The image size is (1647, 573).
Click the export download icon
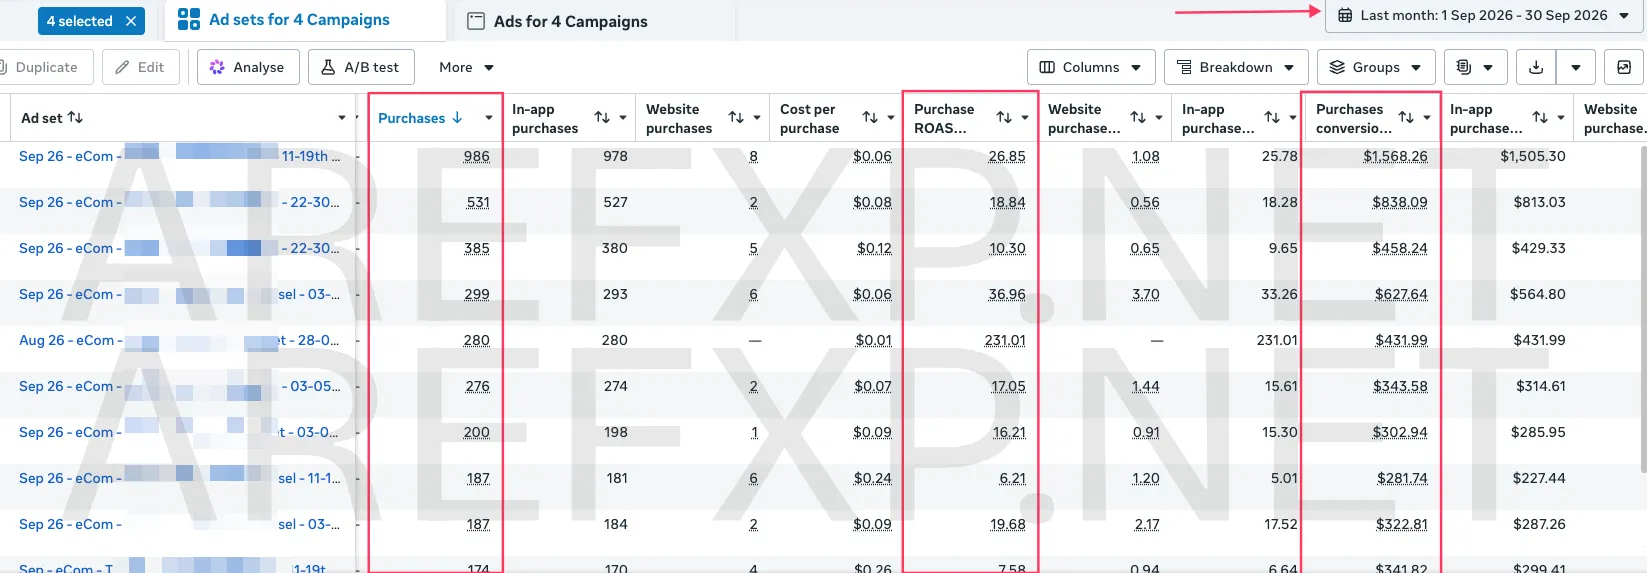1536,67
